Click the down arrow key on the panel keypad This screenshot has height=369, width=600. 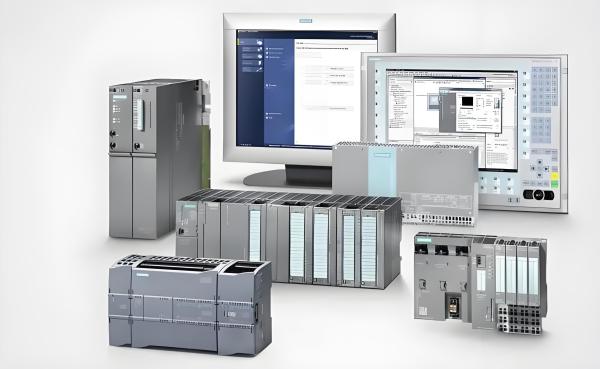540,175
